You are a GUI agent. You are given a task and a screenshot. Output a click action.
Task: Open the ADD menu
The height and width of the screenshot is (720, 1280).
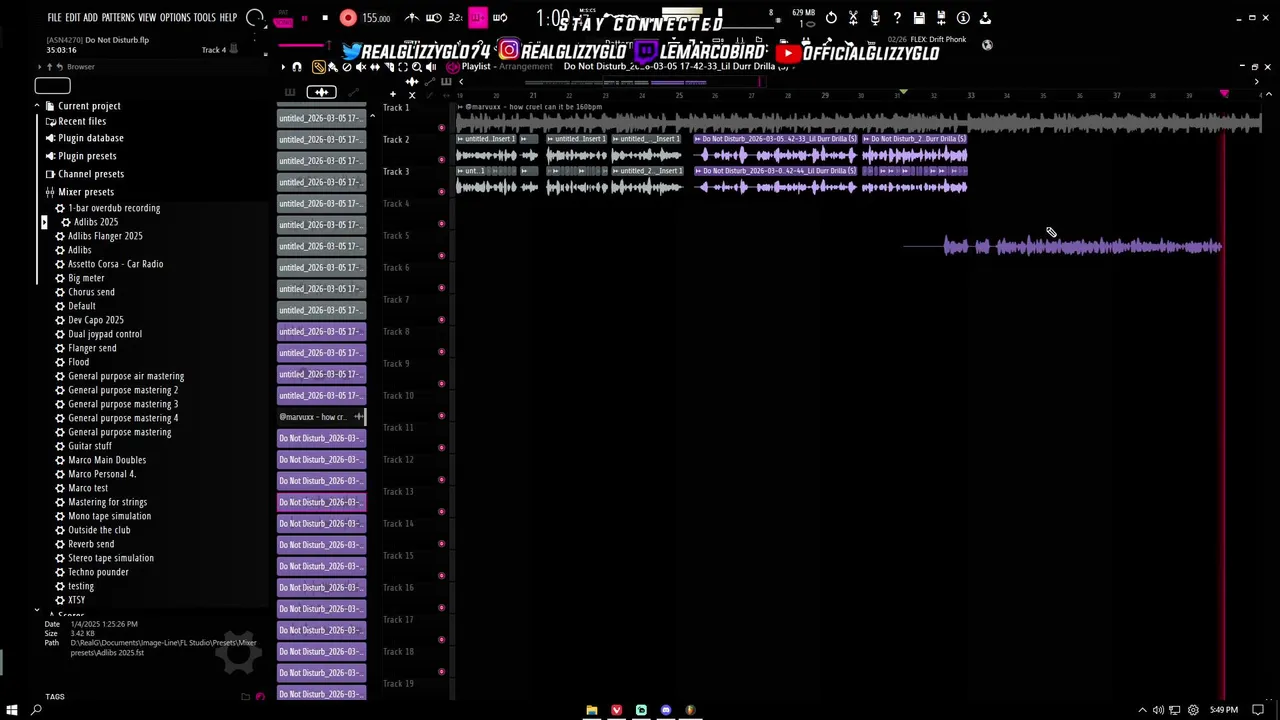coord(91,18)
